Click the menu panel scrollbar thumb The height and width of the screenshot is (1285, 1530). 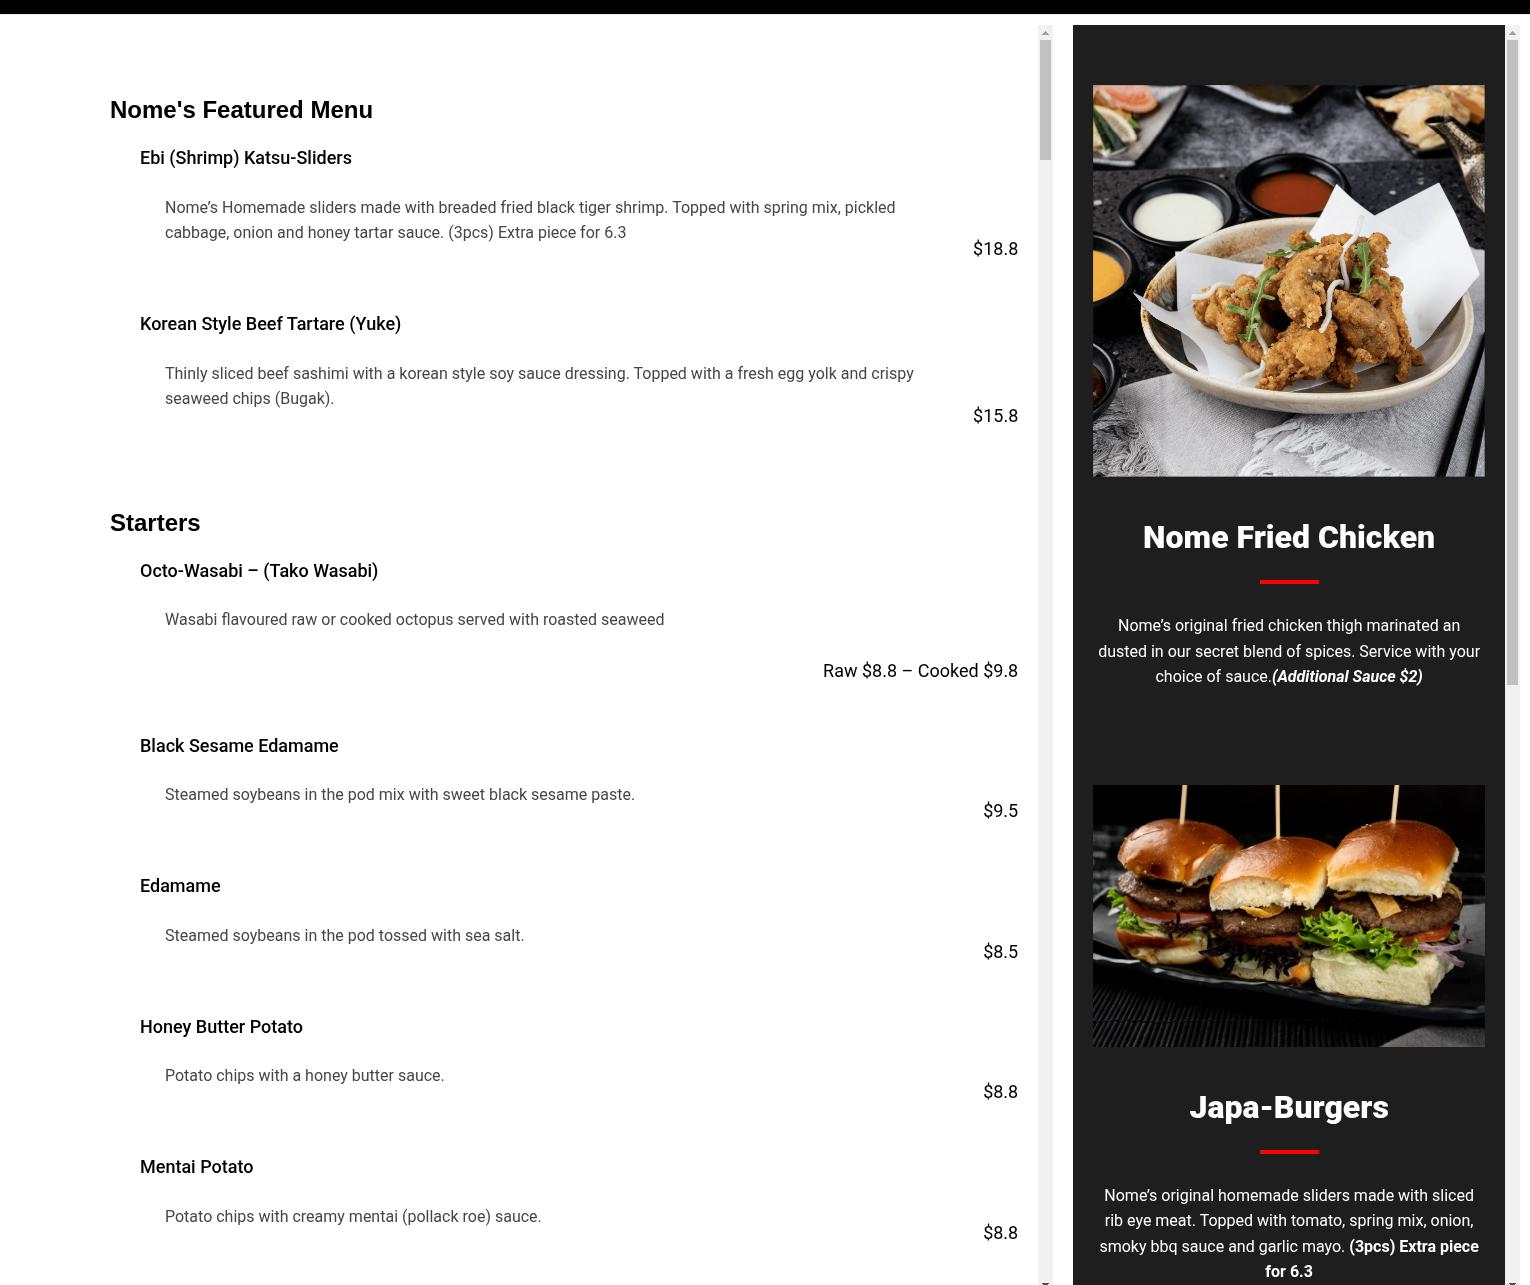(1045, 100)
